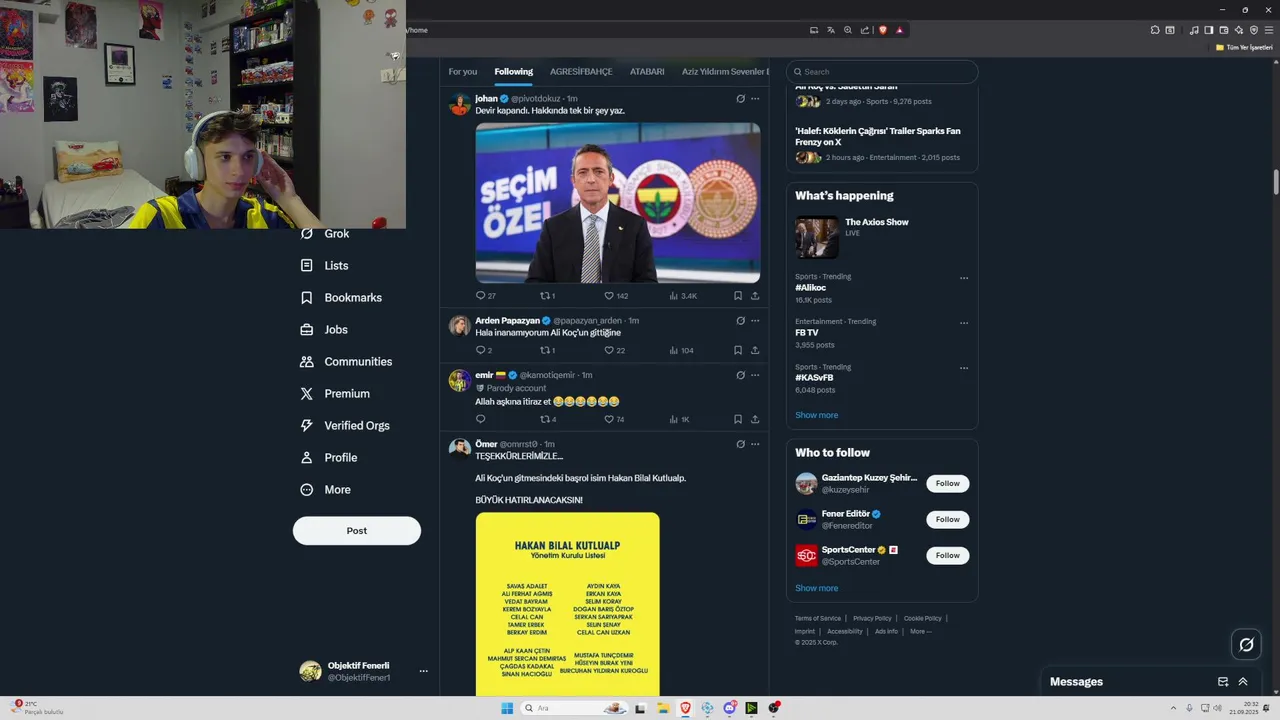Open more options on Ömer's post

pos(755,444)
